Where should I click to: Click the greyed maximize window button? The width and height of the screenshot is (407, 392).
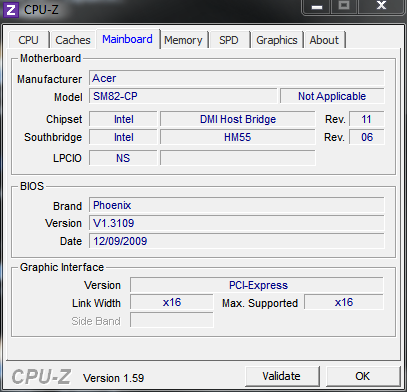point(344,6)
